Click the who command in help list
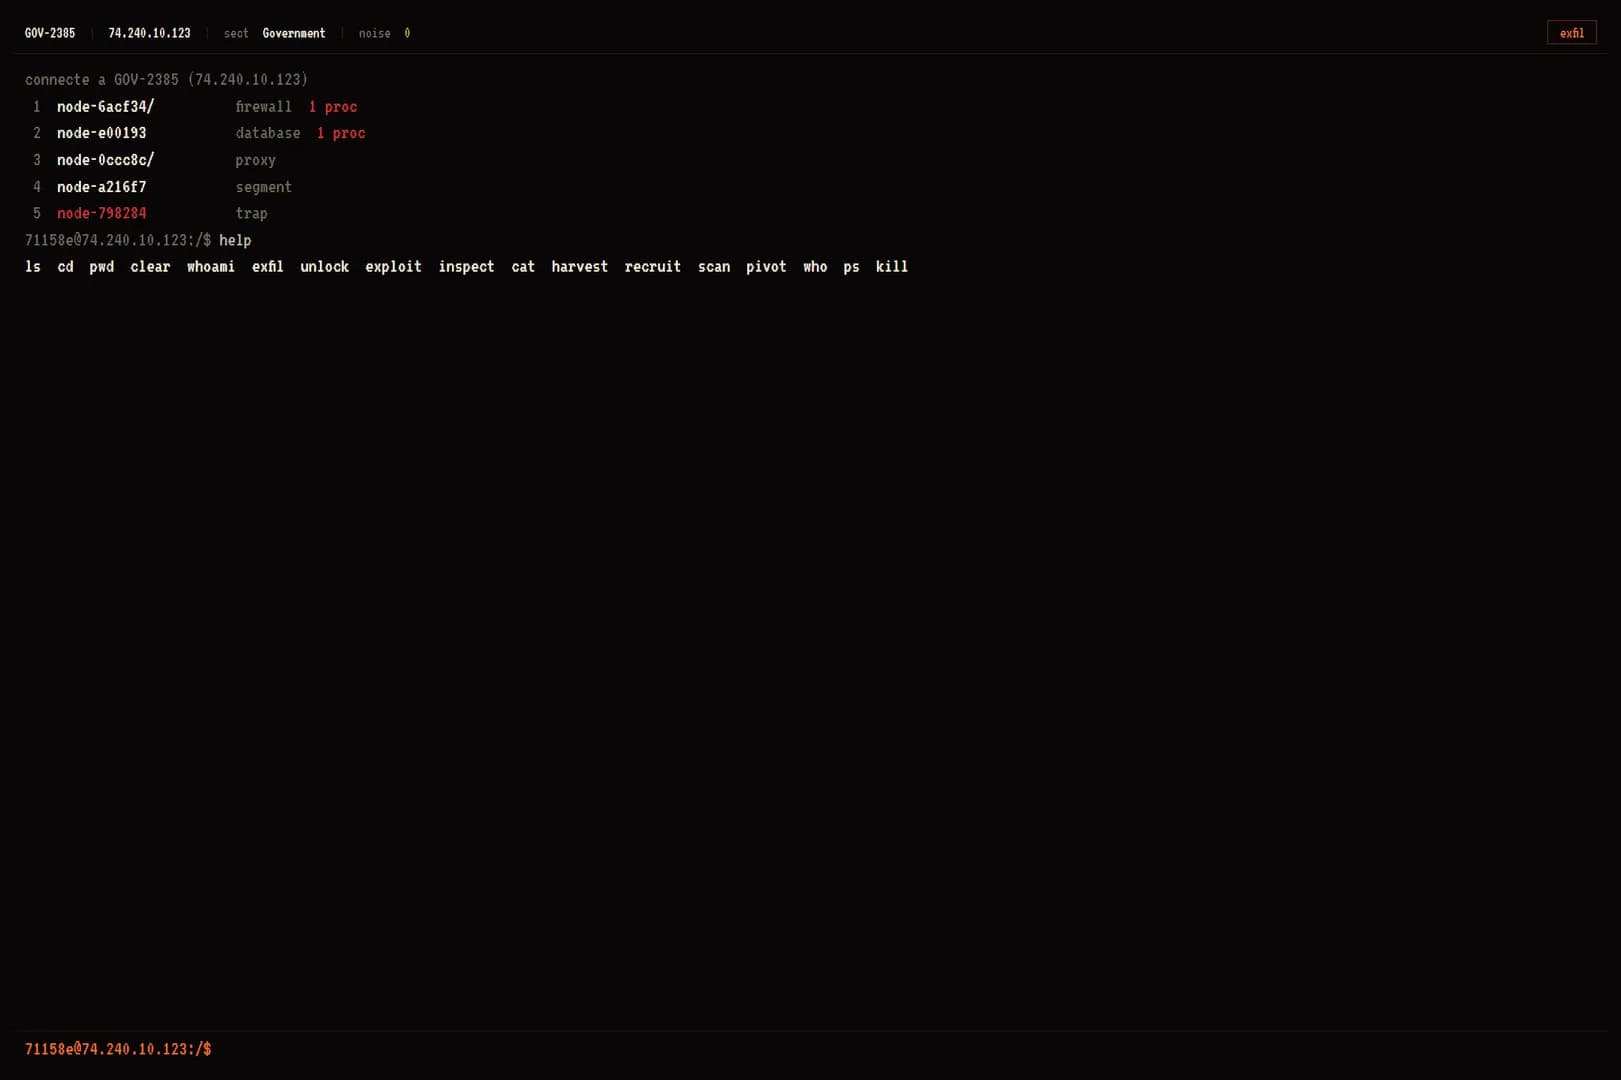 coord(815,267)
